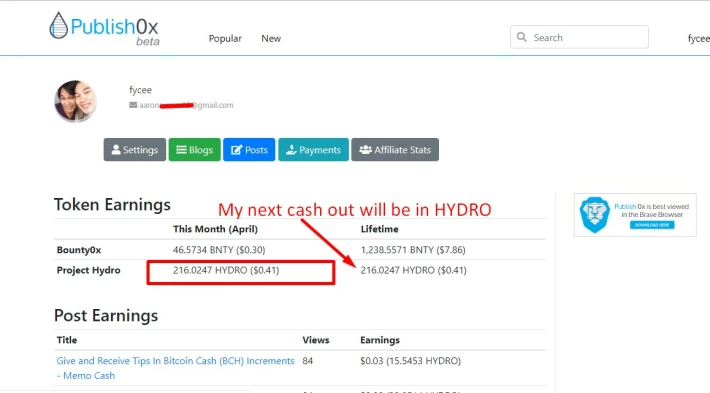Open the Payments button
This screenshot has width=710, height=393.
313,150
